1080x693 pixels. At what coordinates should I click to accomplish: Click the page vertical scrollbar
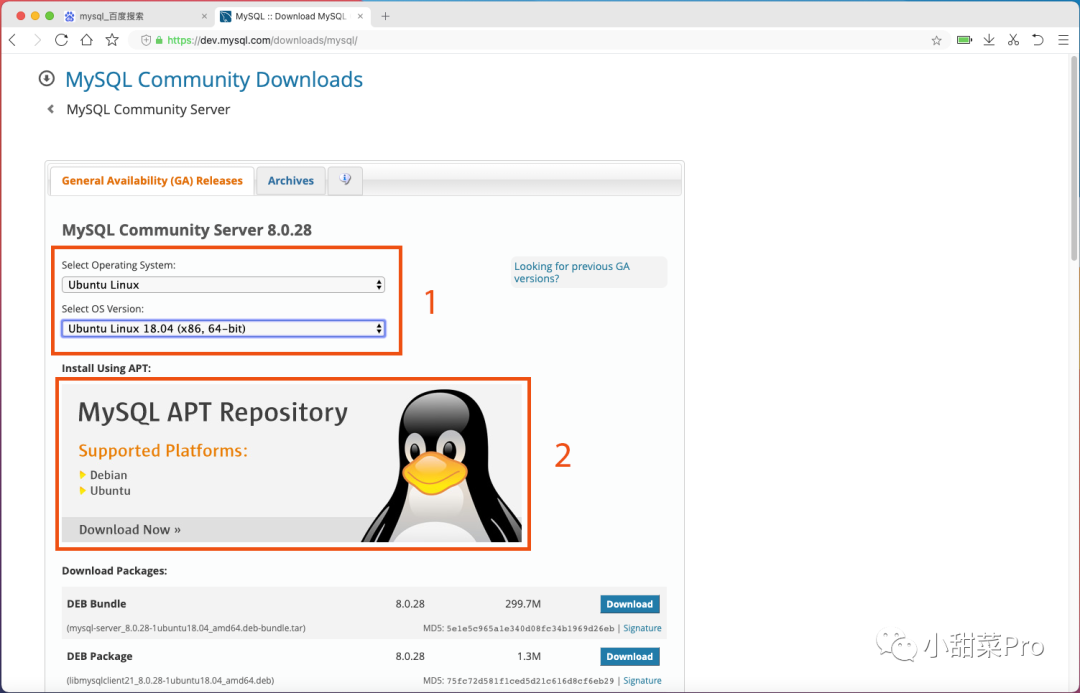tap(1074, 158)
